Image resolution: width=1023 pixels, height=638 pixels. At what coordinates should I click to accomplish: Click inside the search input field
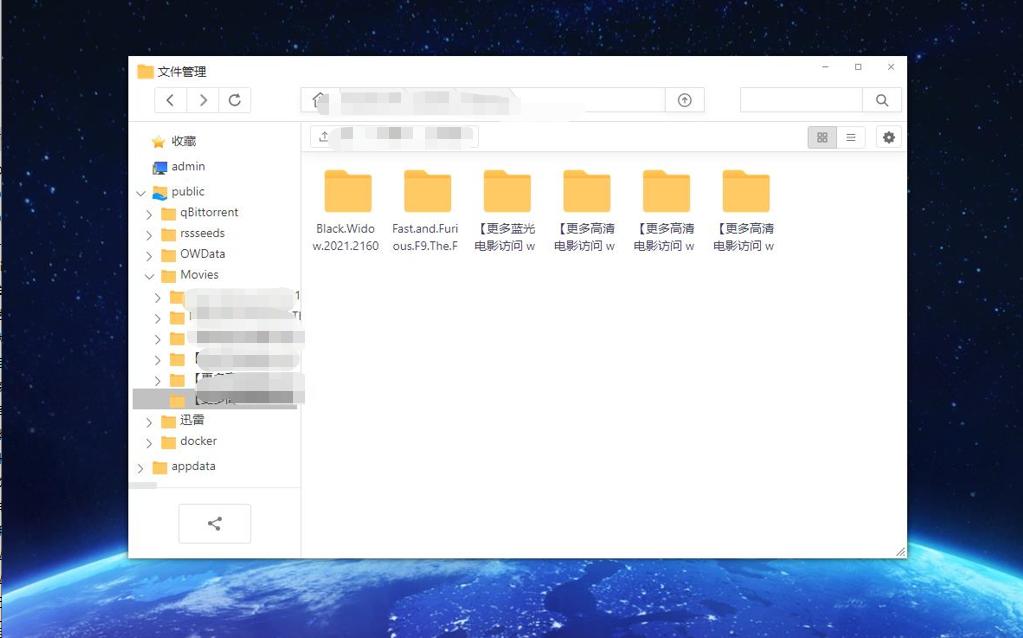(x=800, y=100)
